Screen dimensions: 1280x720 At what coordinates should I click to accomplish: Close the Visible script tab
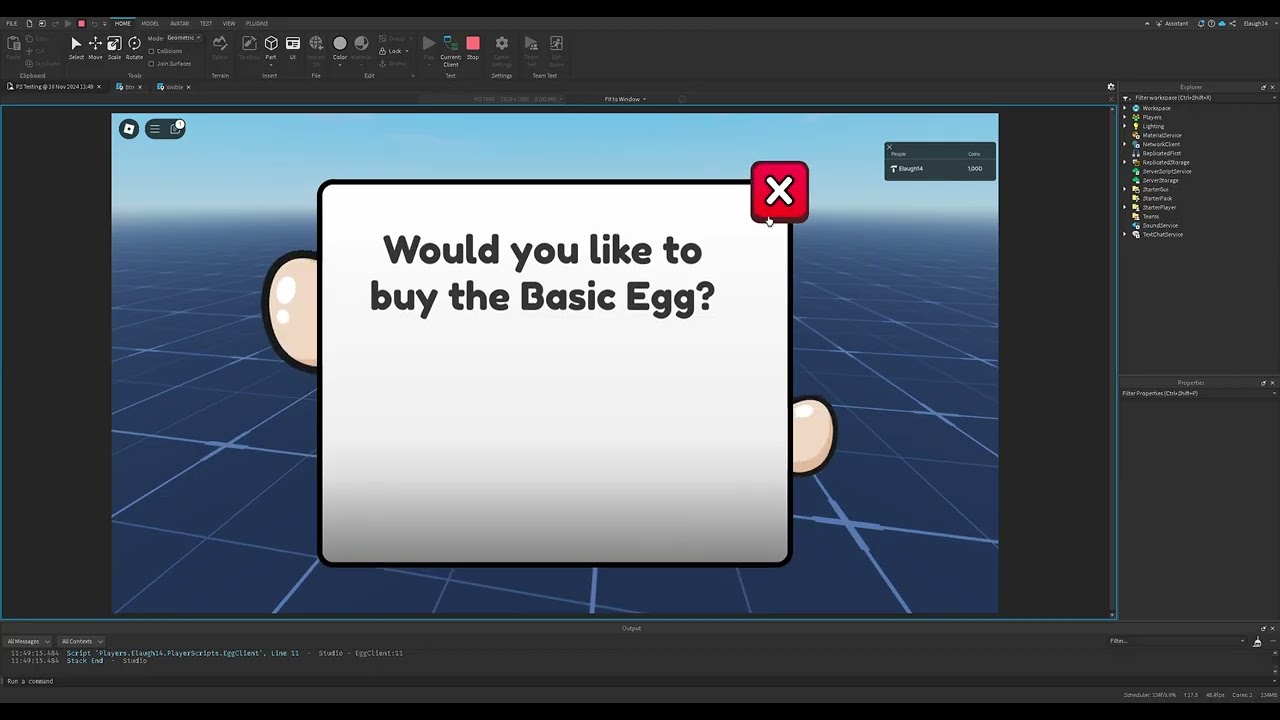(188, 87)
